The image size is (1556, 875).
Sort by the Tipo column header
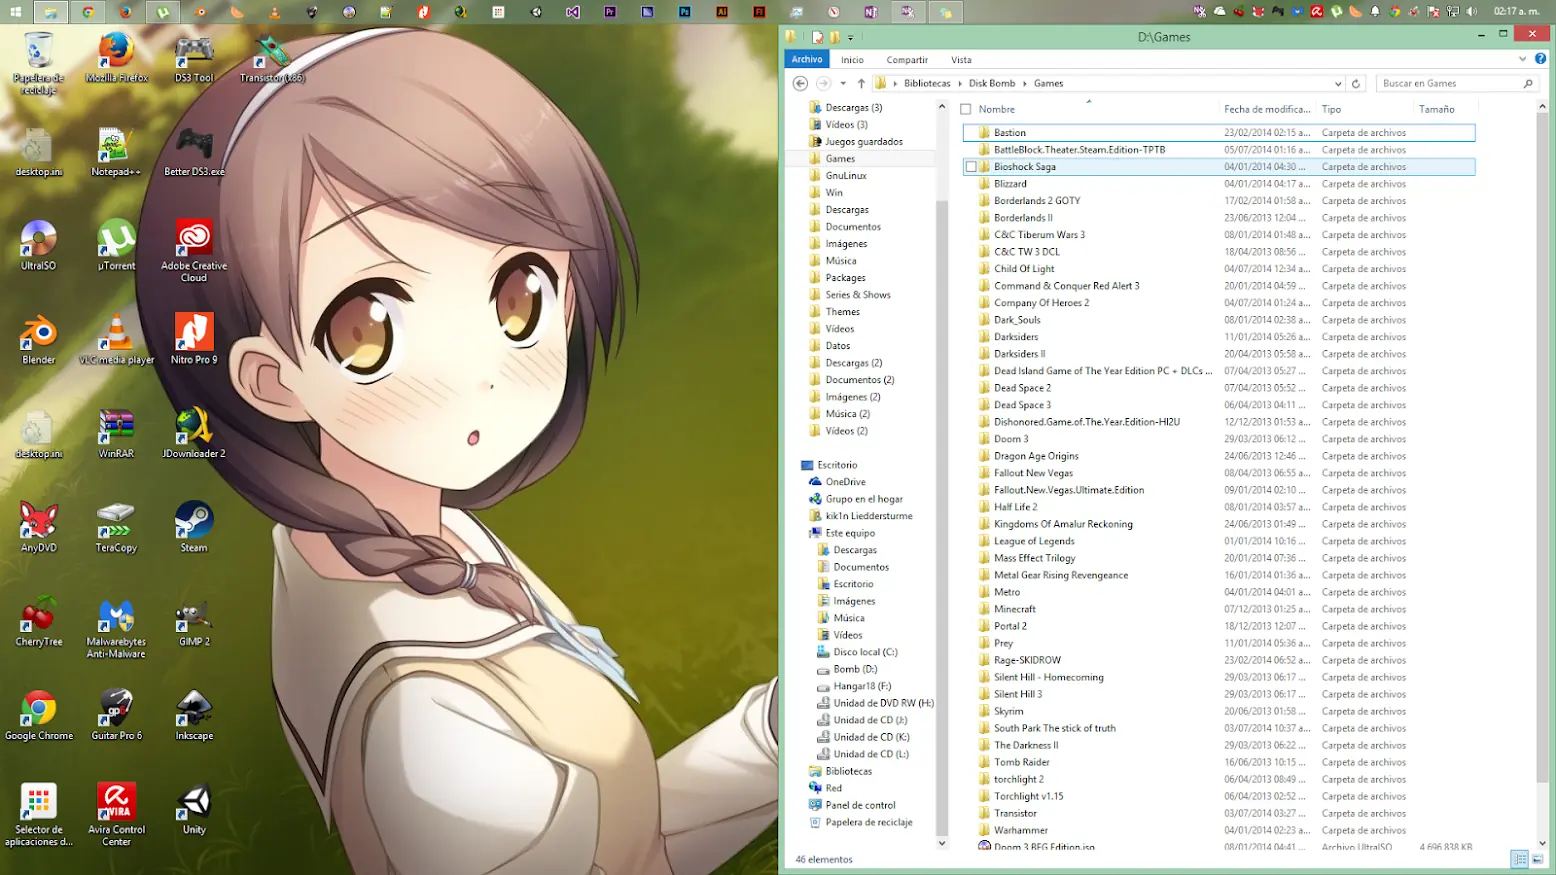click(1365, 109)
